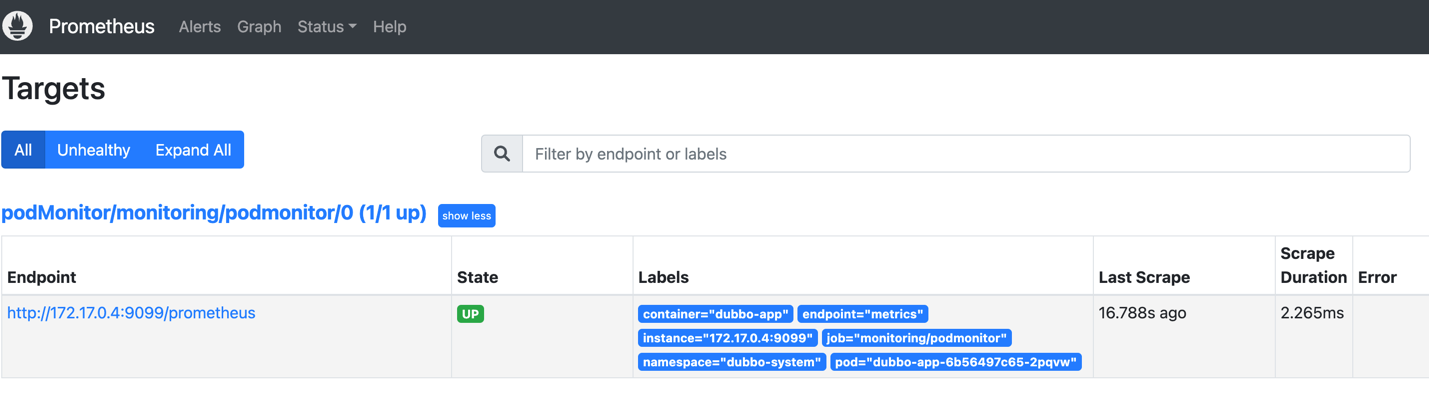Click the green UP state badge
This screenshot has height=405, width=1429.
tap(470, 314)
